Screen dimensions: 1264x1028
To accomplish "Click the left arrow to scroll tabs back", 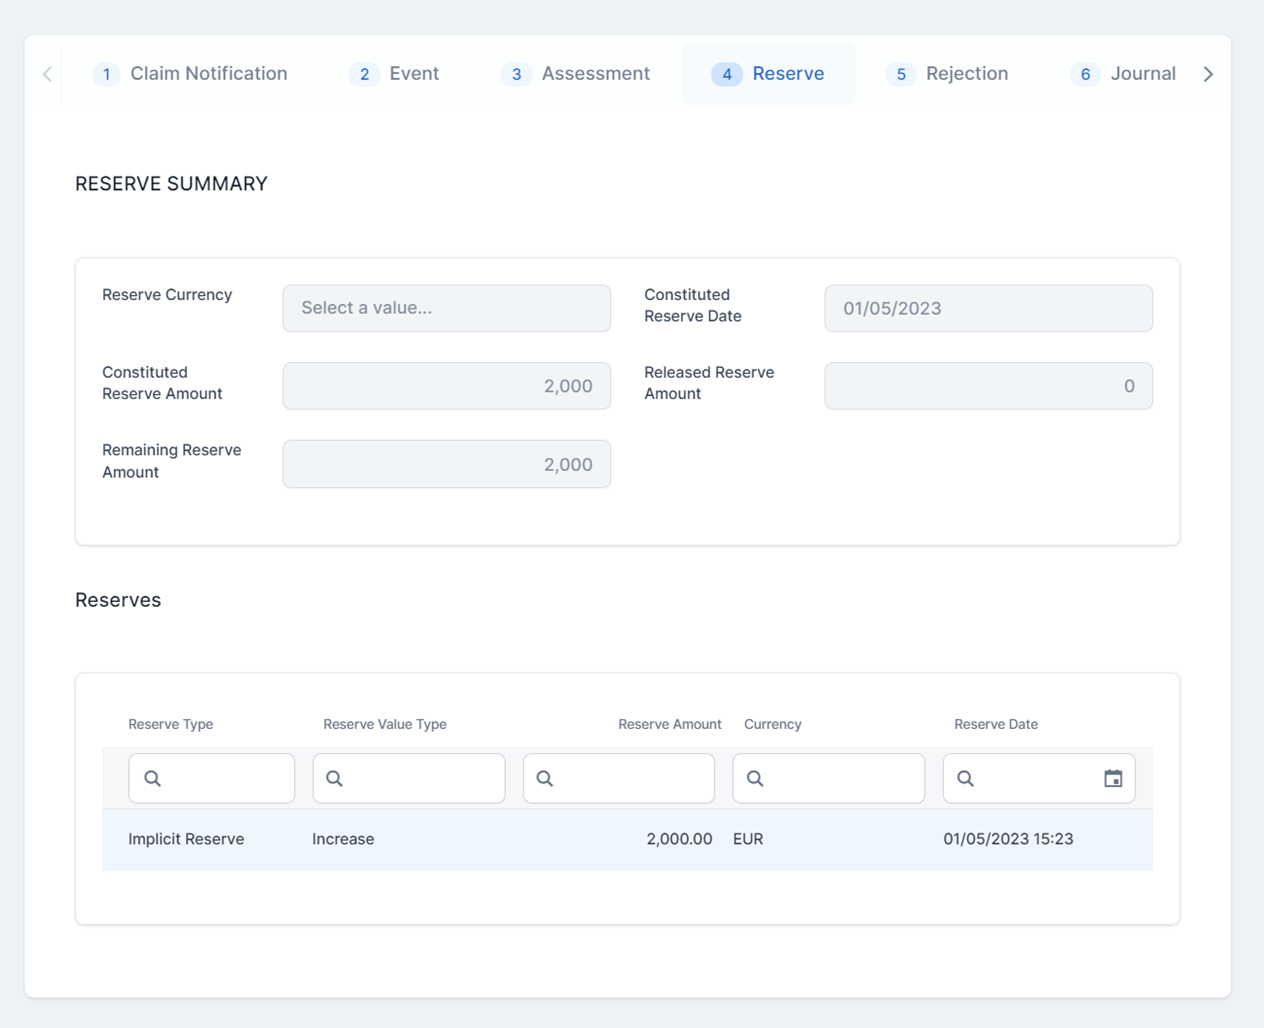I will coord(47,74).
